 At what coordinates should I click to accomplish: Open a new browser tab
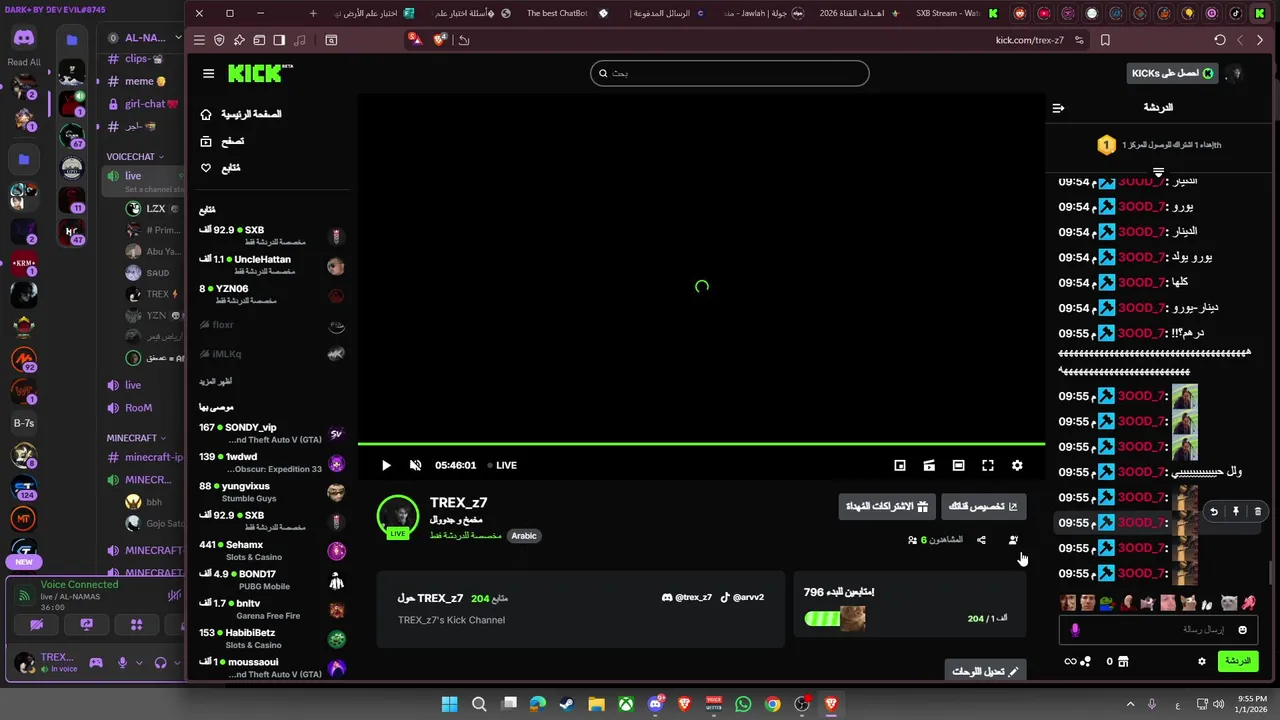[x=313, y=13]
